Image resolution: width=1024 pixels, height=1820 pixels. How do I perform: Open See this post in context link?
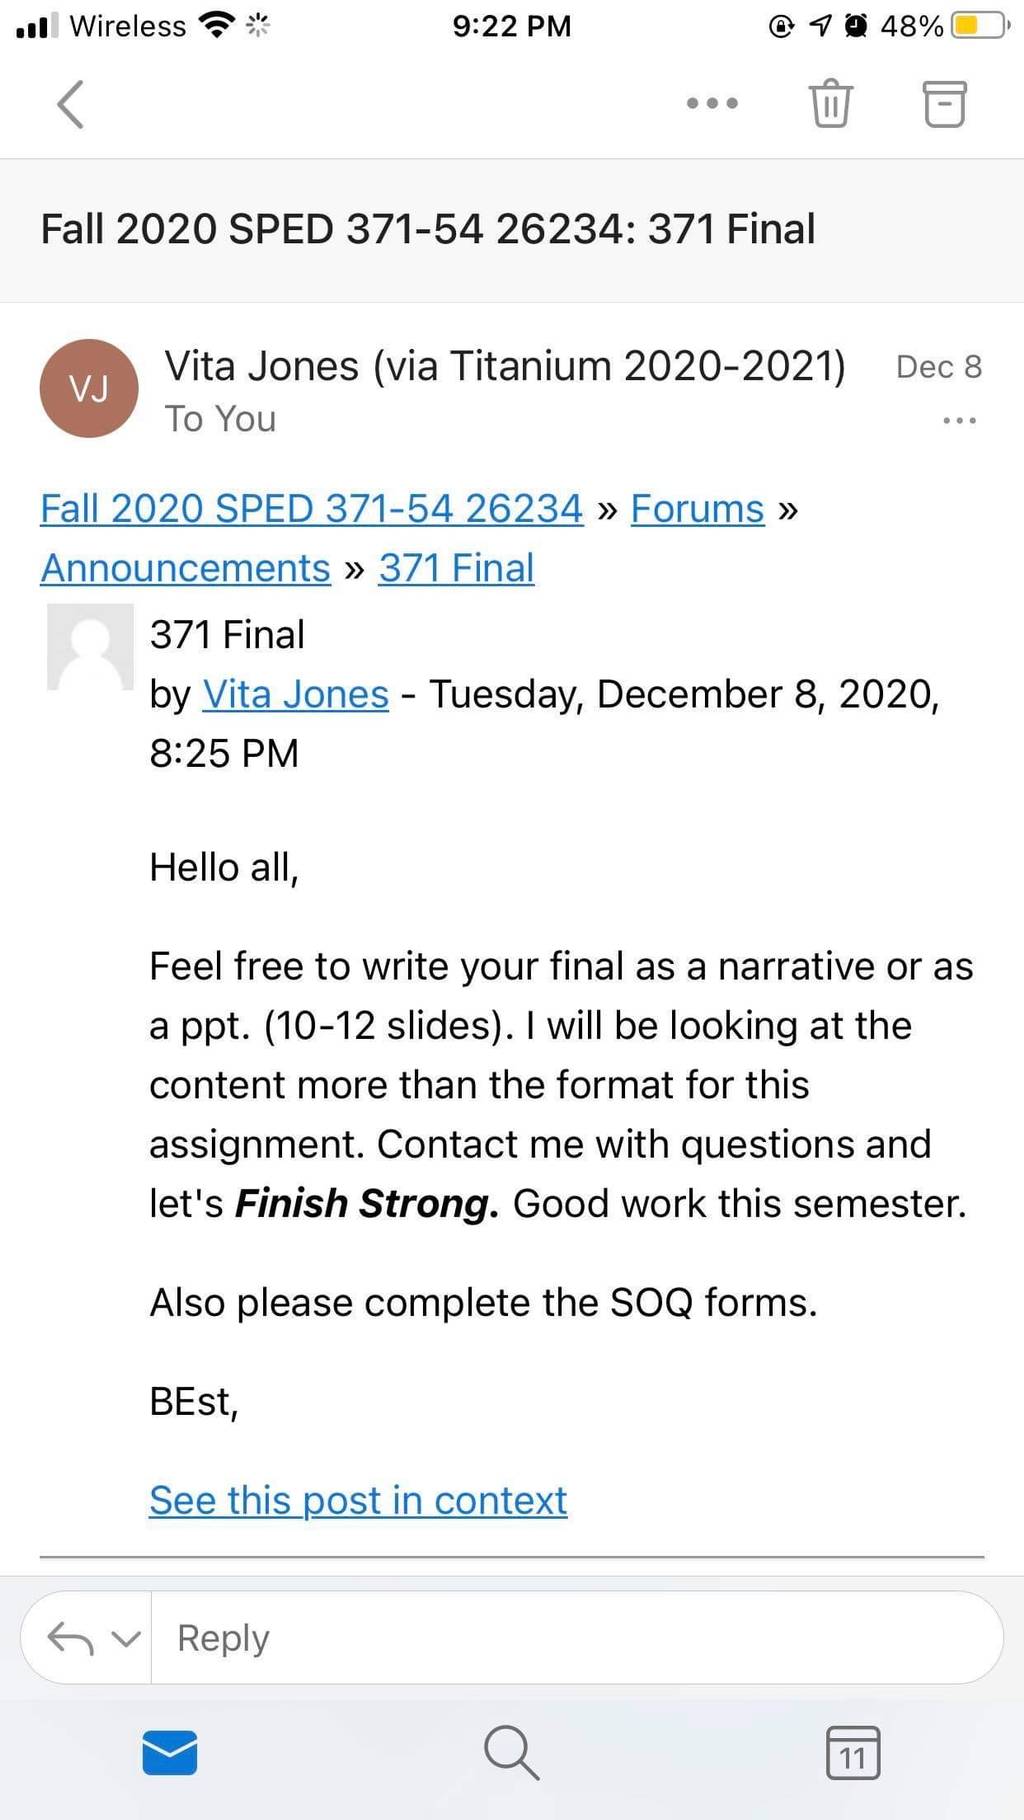click(358, 1500)
